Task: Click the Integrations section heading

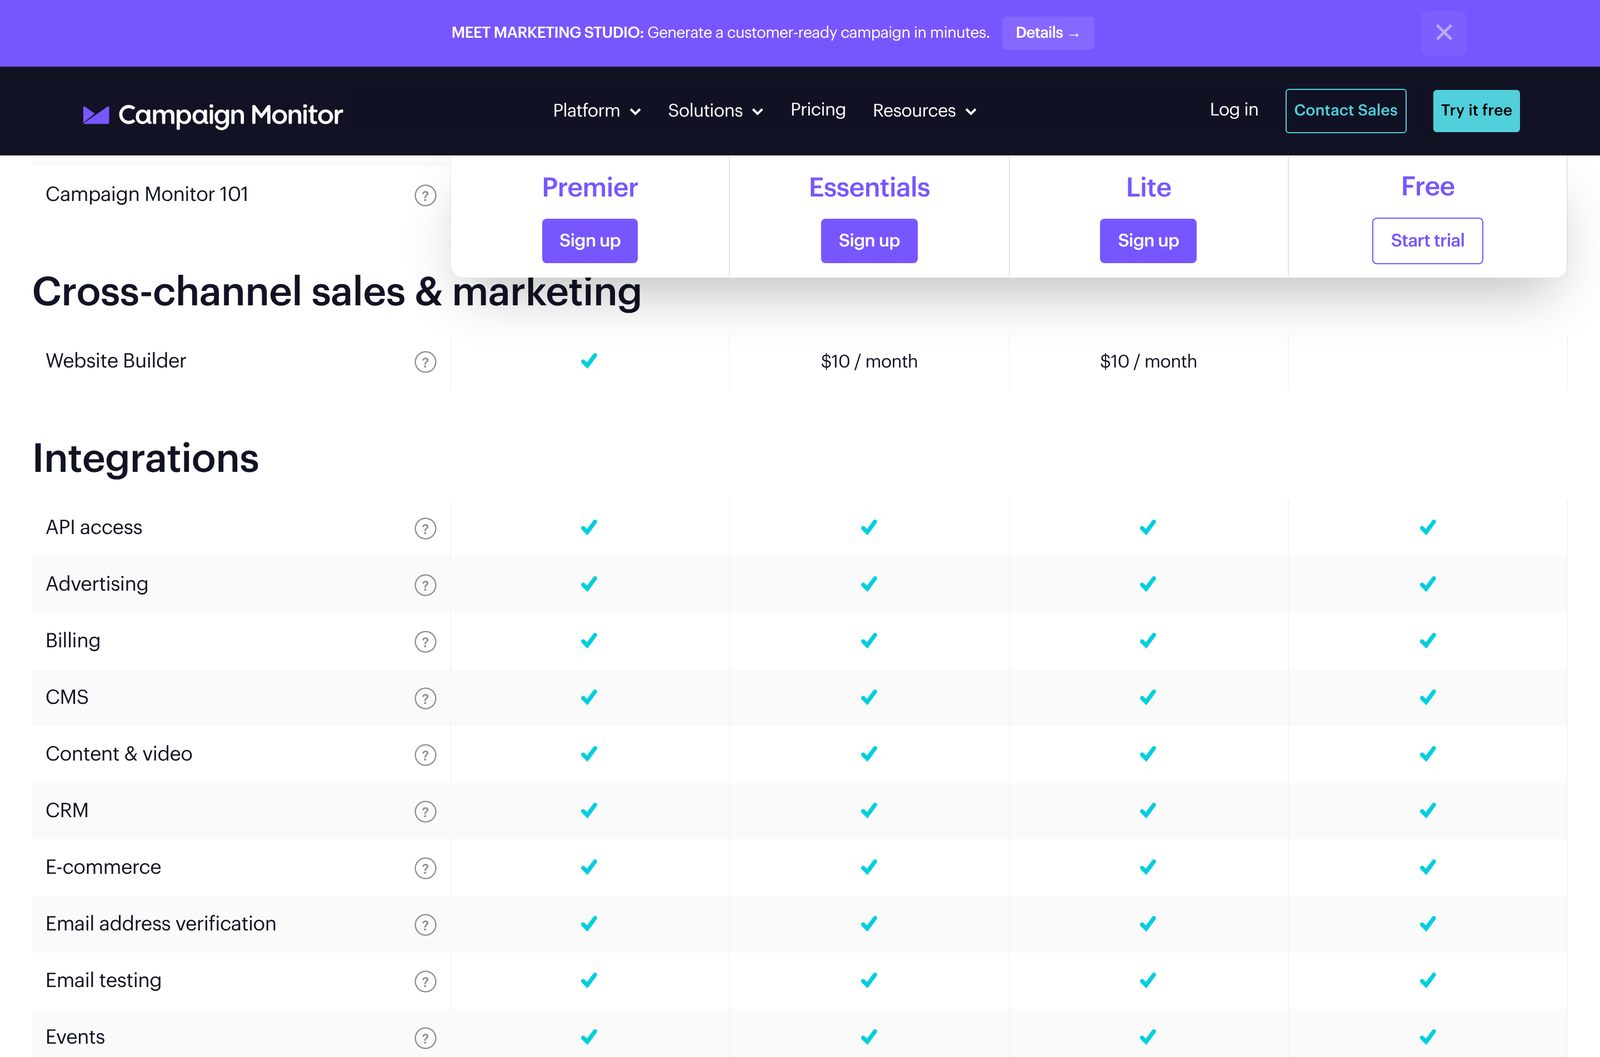Action: click(146, 459)
